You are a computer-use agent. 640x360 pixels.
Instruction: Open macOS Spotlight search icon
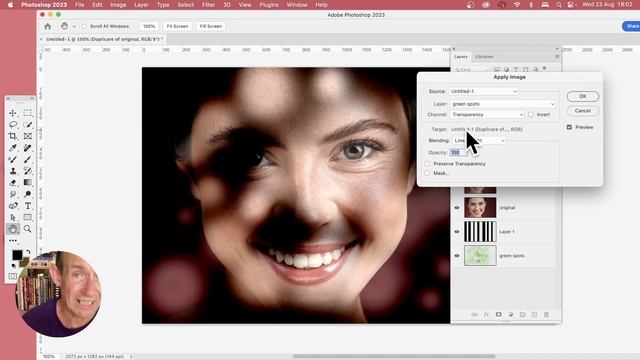pos(558,5)
